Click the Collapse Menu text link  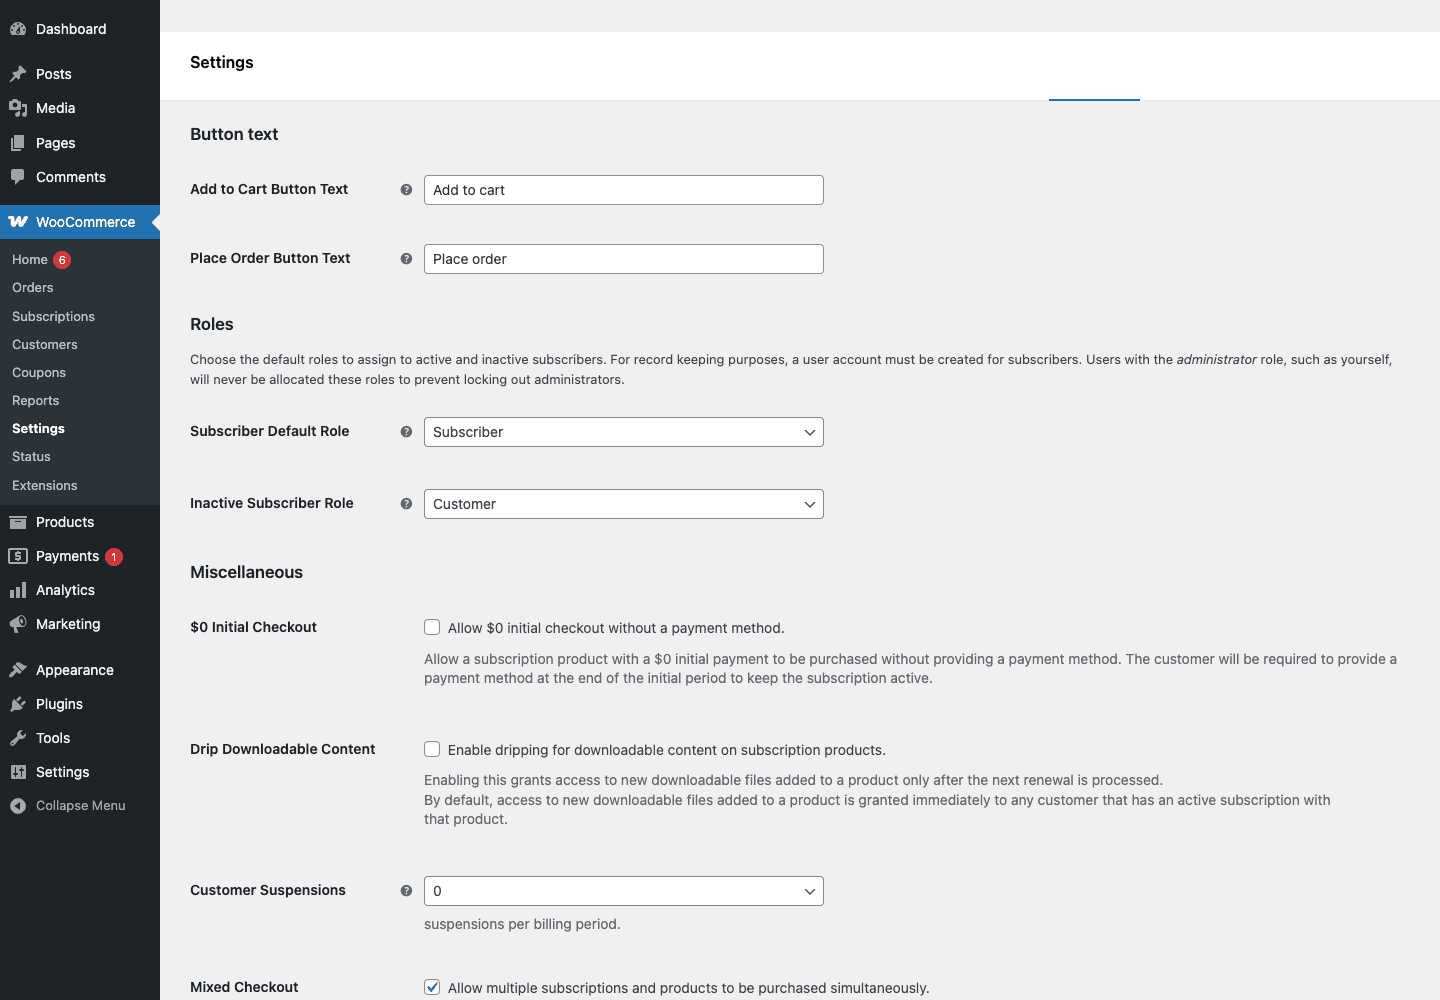pos(81,806)
